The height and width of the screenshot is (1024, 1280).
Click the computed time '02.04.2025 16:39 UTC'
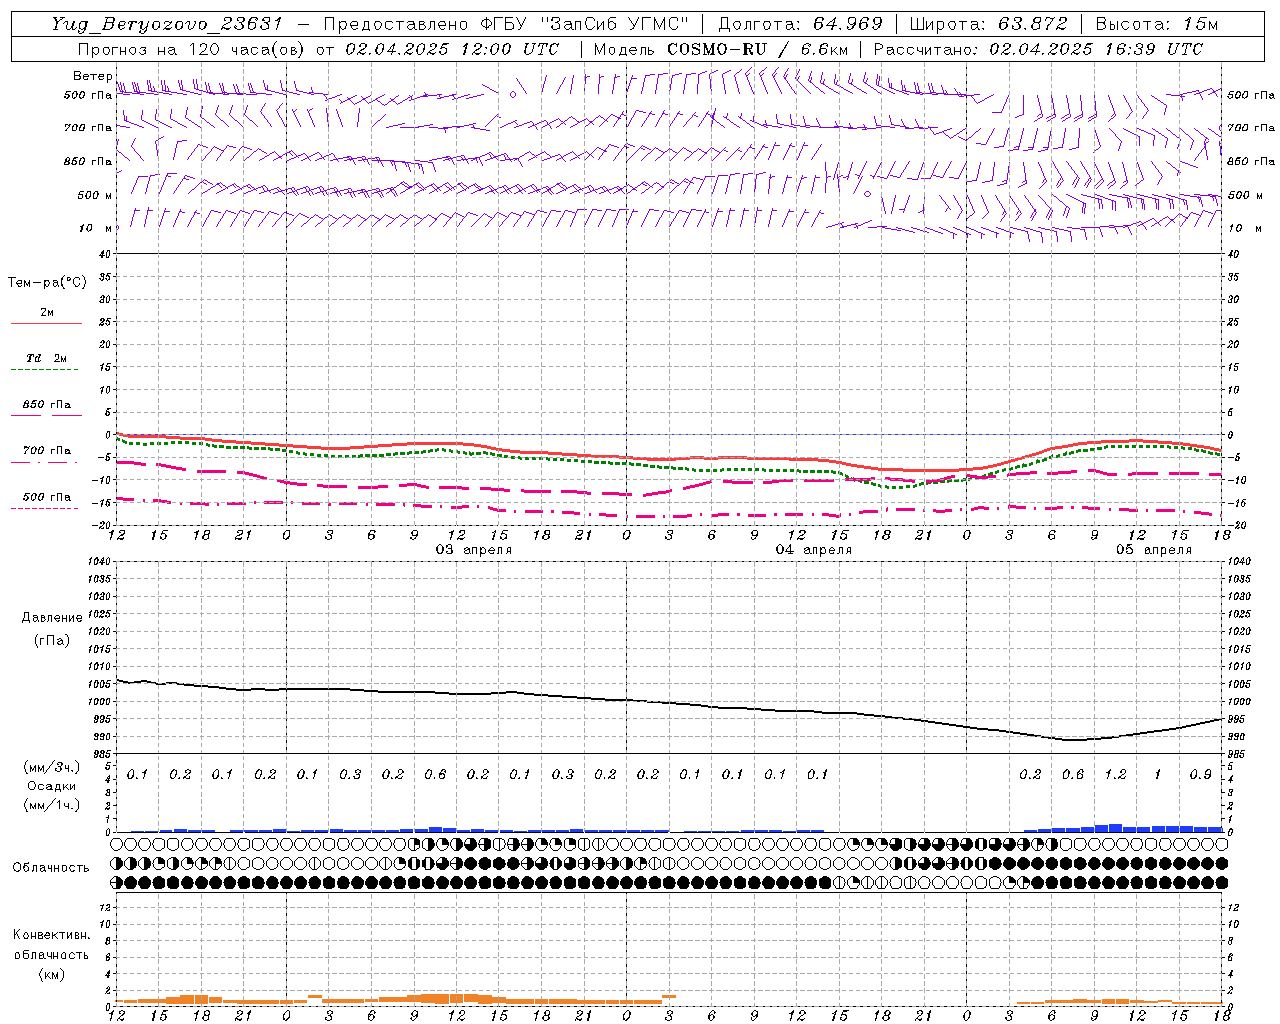(1096, 49)
